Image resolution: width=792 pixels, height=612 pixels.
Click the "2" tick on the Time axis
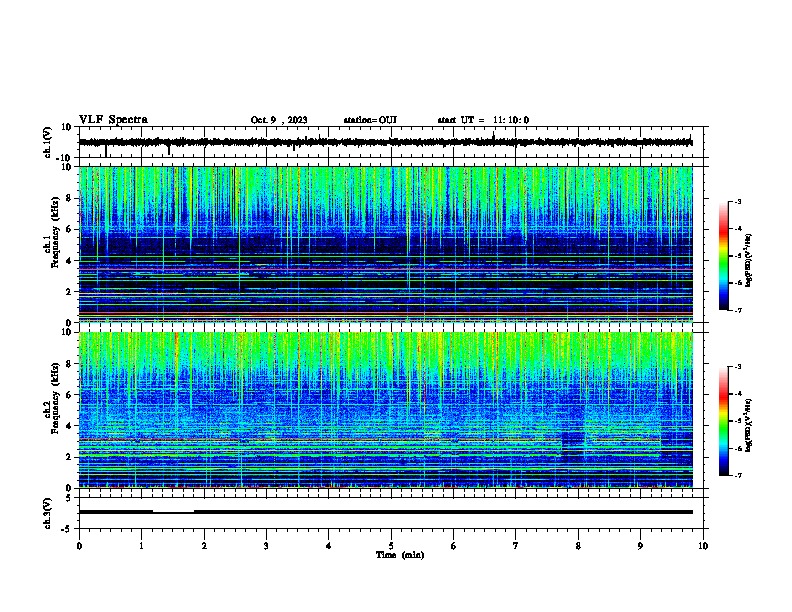point(204,546)
